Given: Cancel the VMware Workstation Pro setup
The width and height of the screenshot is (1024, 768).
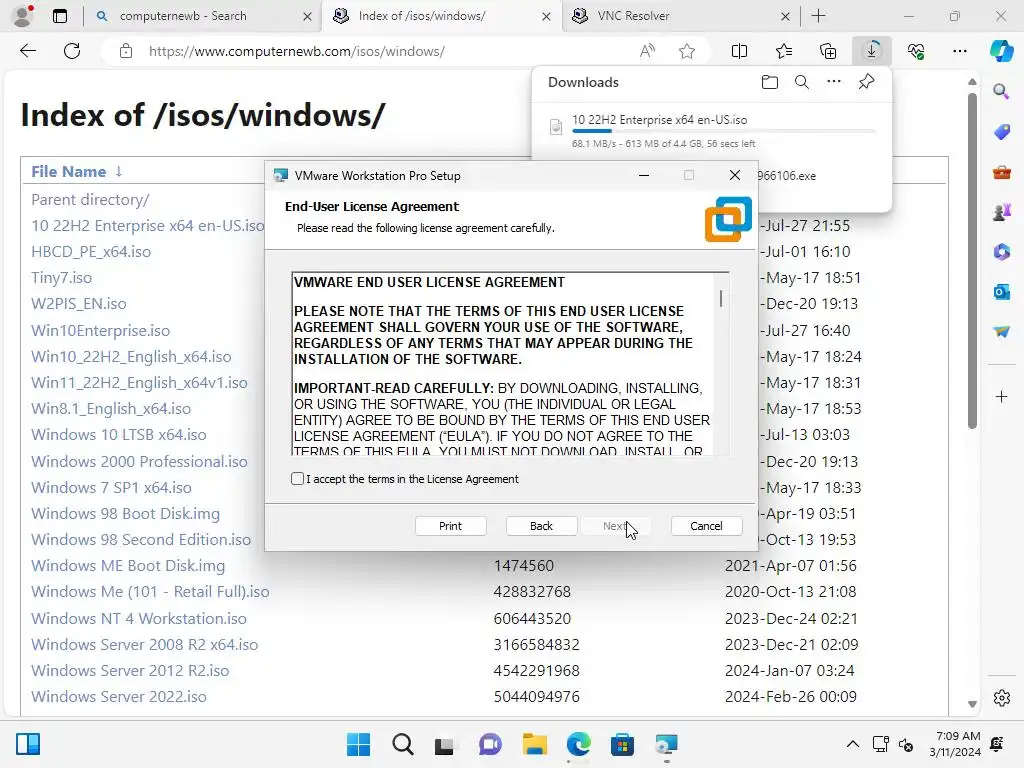Looking at the screenshot, I should point(706,526).
